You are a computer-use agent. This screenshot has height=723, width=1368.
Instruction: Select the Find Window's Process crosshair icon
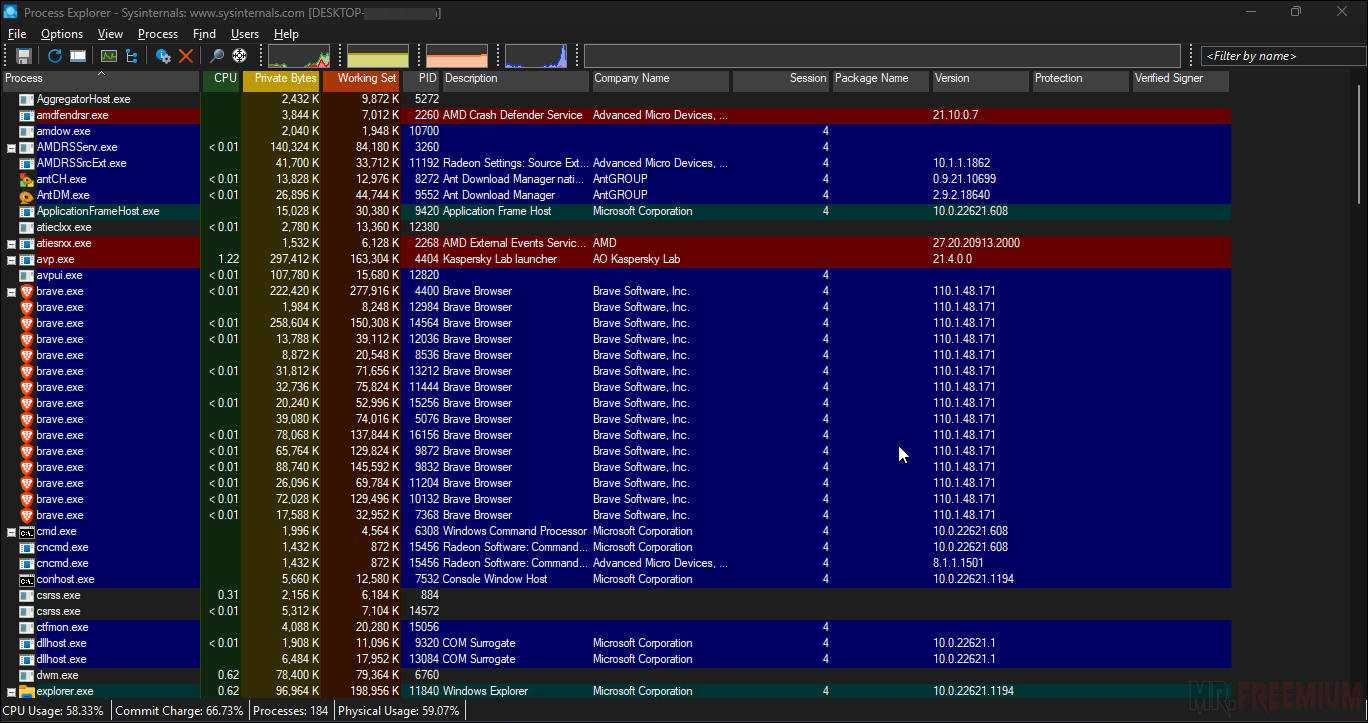coord(240,56)
